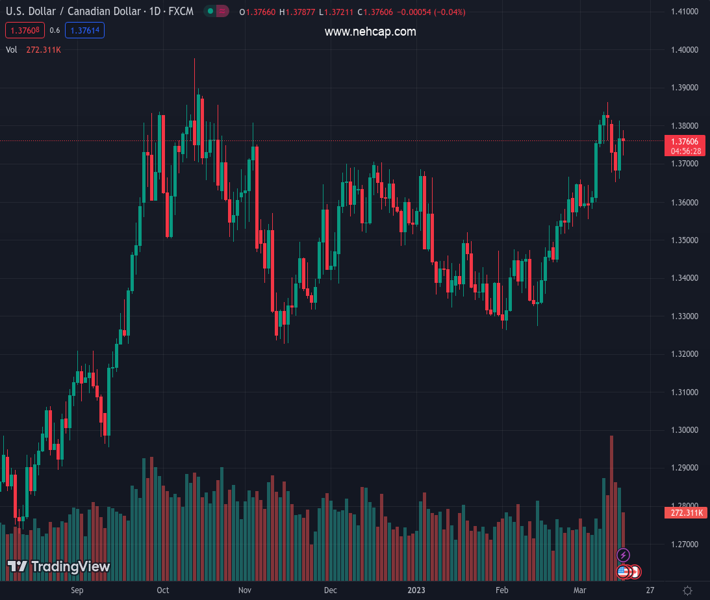Click the 0.6 spread value label
This screenshot has width=710, height=600.
[55, 31]
